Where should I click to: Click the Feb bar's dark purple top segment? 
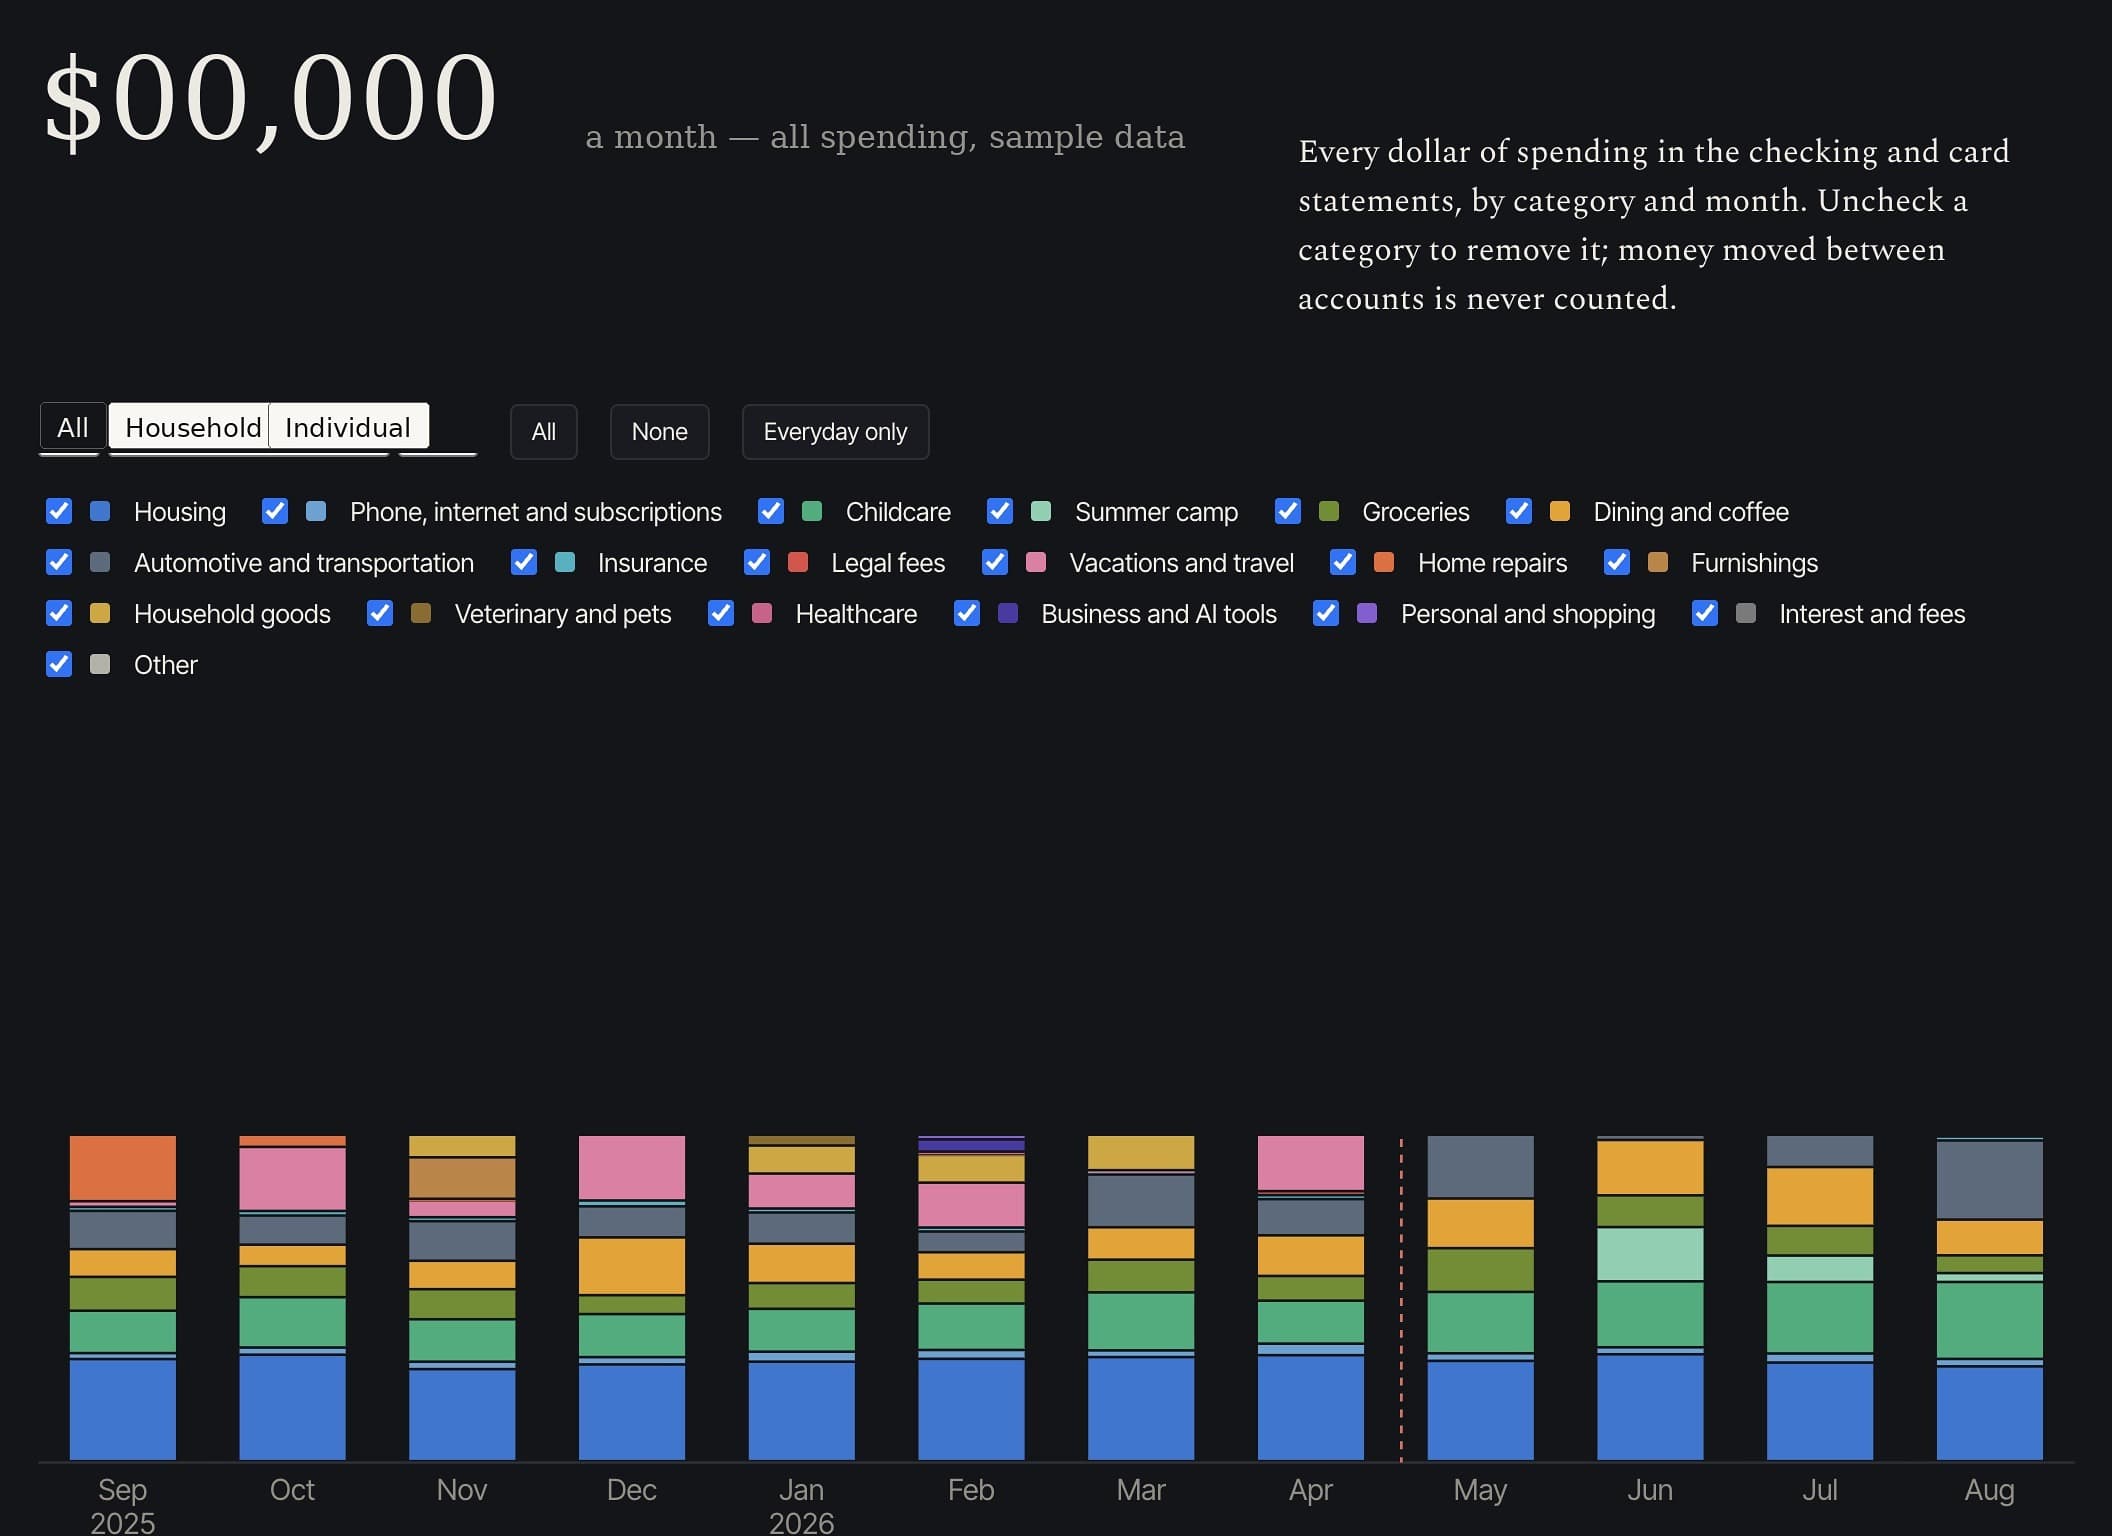pos(971,1146)
